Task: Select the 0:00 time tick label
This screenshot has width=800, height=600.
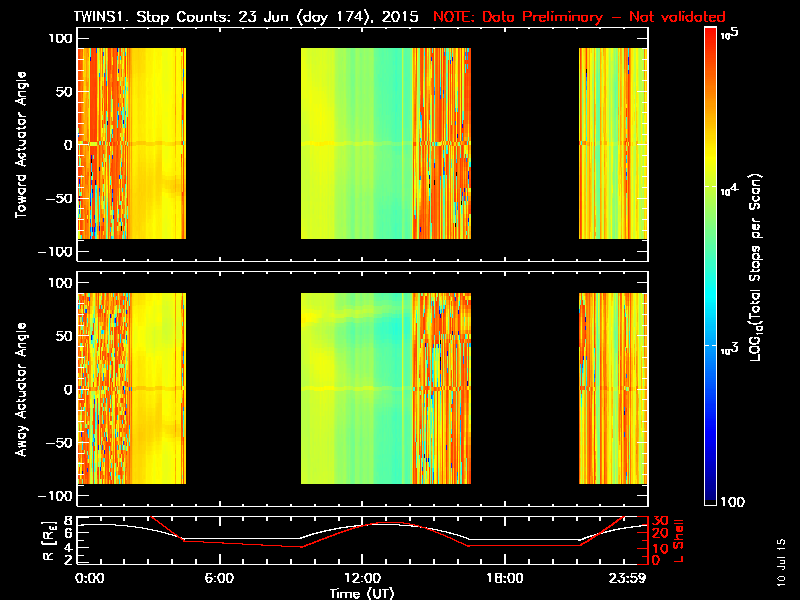Action: [x=90, y=578]
